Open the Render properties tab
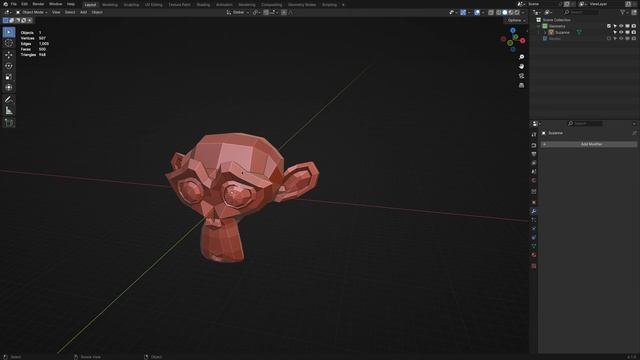This screenshot has width=640, height=360. pyautogui.click(x=533, y=145)
